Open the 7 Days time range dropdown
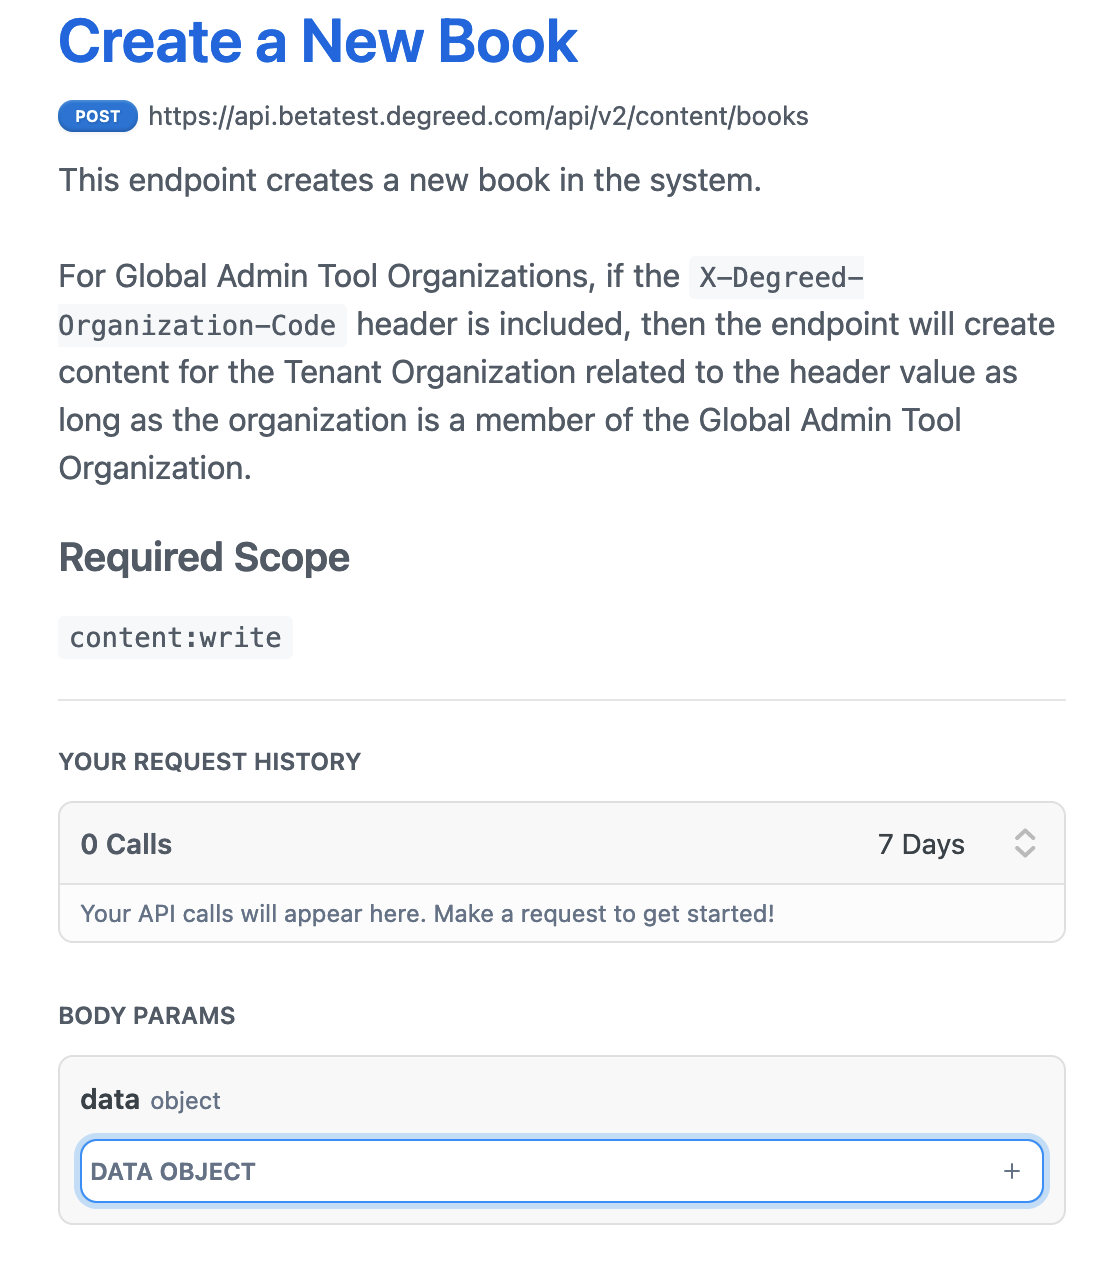The height and width of the screenshot is (1266, 1118). 955,844
